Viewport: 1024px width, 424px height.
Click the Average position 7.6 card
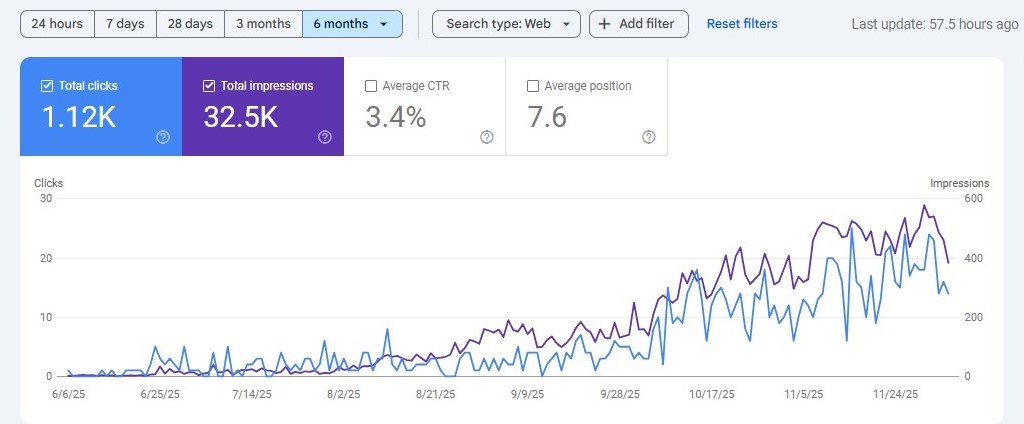[586, 107]
